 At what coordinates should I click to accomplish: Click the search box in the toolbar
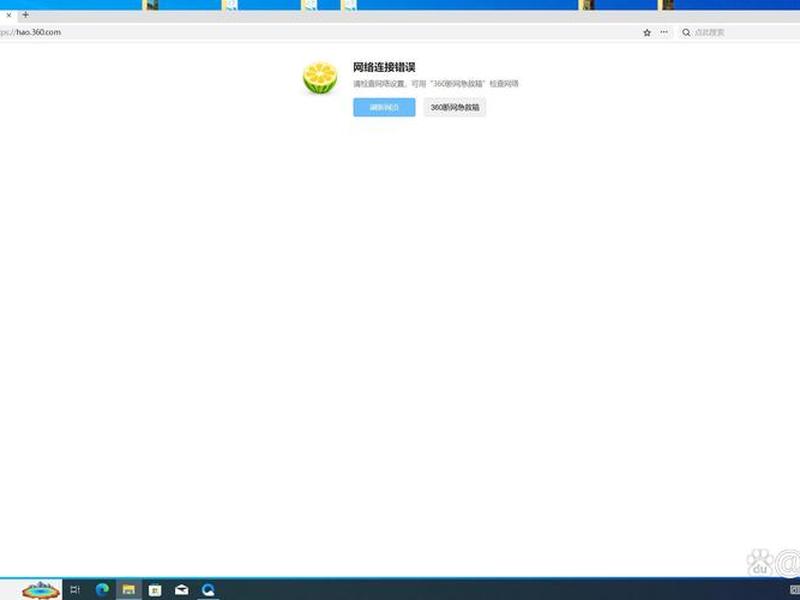pyautogui.click(x=740, y=32)
